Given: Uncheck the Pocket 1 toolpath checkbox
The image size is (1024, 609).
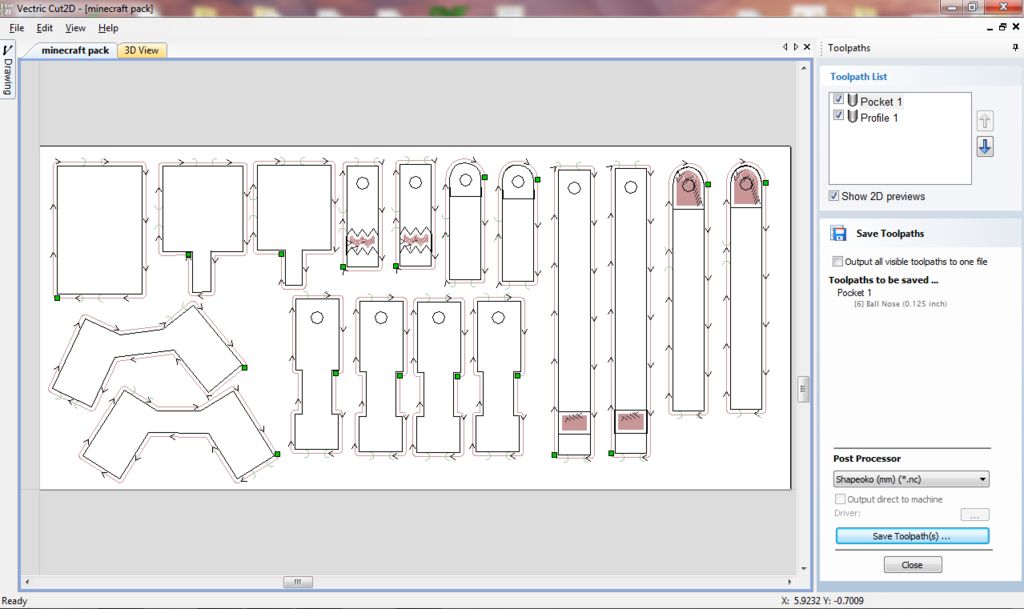Looking at the screenshot, I should pyautogui.click(x=839, y=100).
